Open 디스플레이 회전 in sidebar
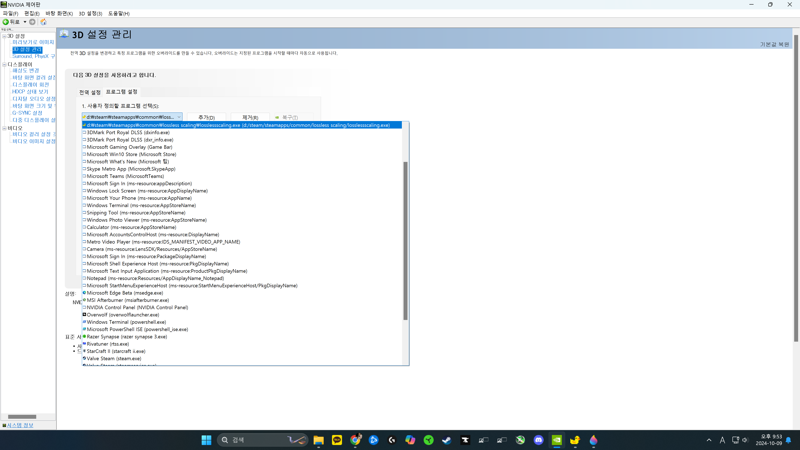Image resolution: width=800 pixels, height=450 pixels. click(31, 85)
